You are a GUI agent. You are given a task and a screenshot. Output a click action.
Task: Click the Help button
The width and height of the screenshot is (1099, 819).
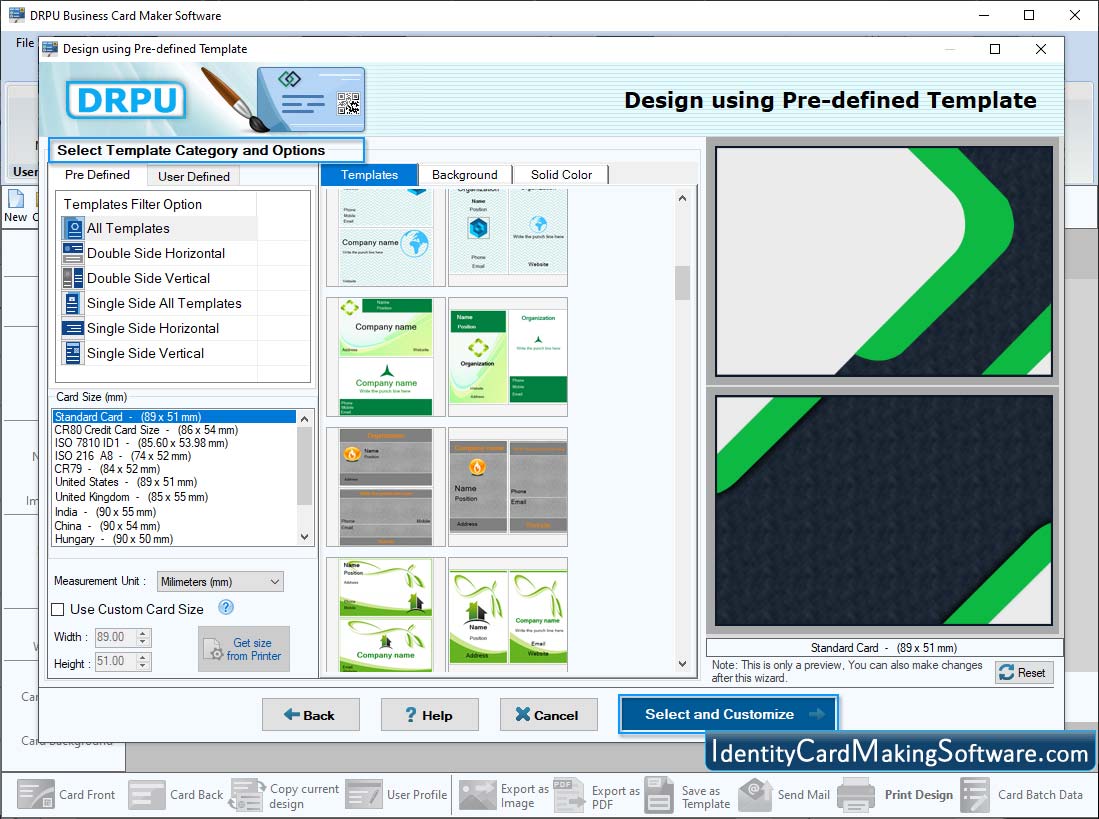coord(430,715)
